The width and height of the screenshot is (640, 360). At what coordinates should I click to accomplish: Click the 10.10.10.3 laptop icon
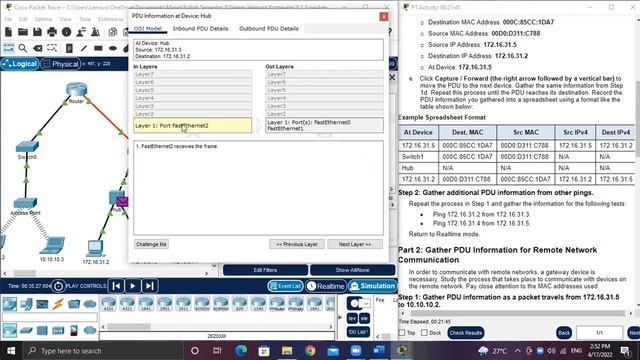[52, 246]
